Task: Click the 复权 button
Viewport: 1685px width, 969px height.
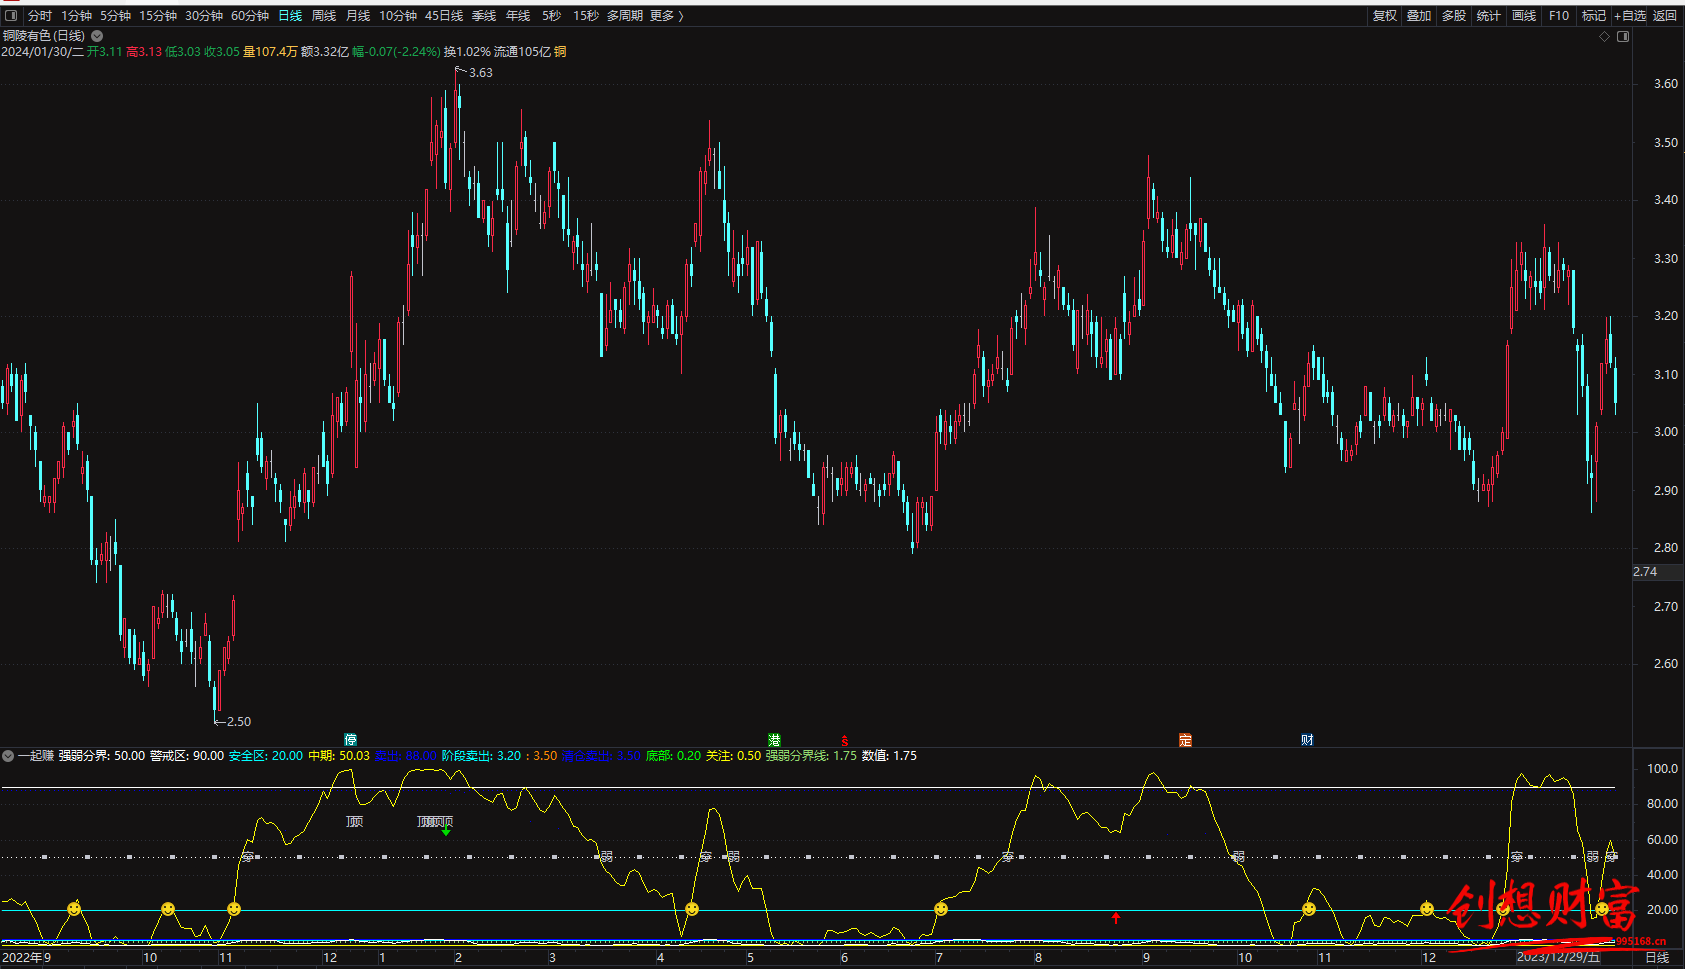Action: (x=1385, y=16)
